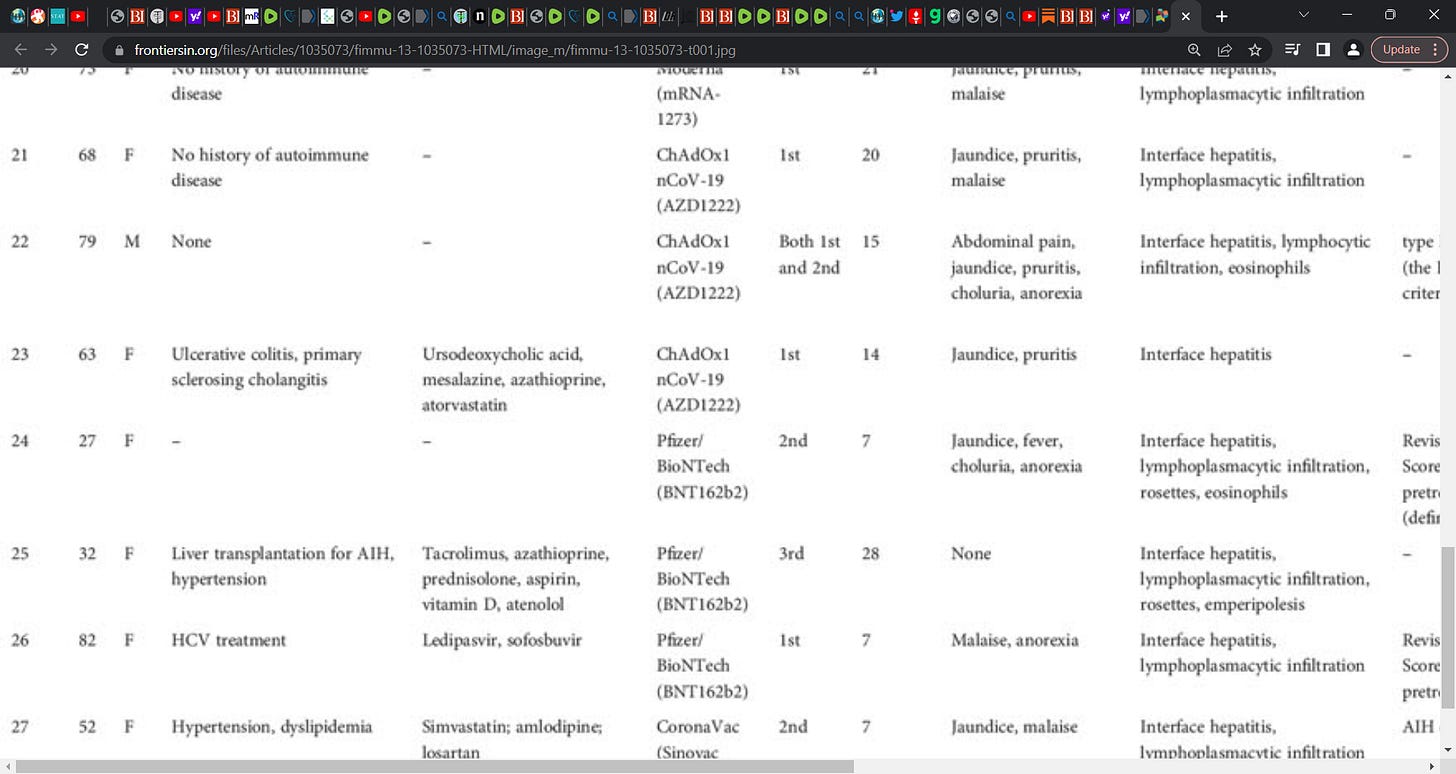Reload the frontiersin.org page
1456x774 pixels.
82,49
